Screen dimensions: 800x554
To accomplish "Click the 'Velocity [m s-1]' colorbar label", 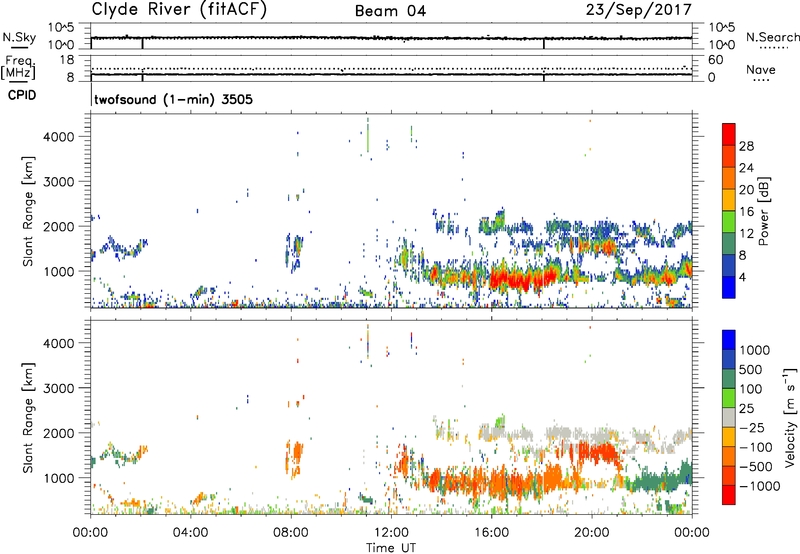I will click(790, 417).
